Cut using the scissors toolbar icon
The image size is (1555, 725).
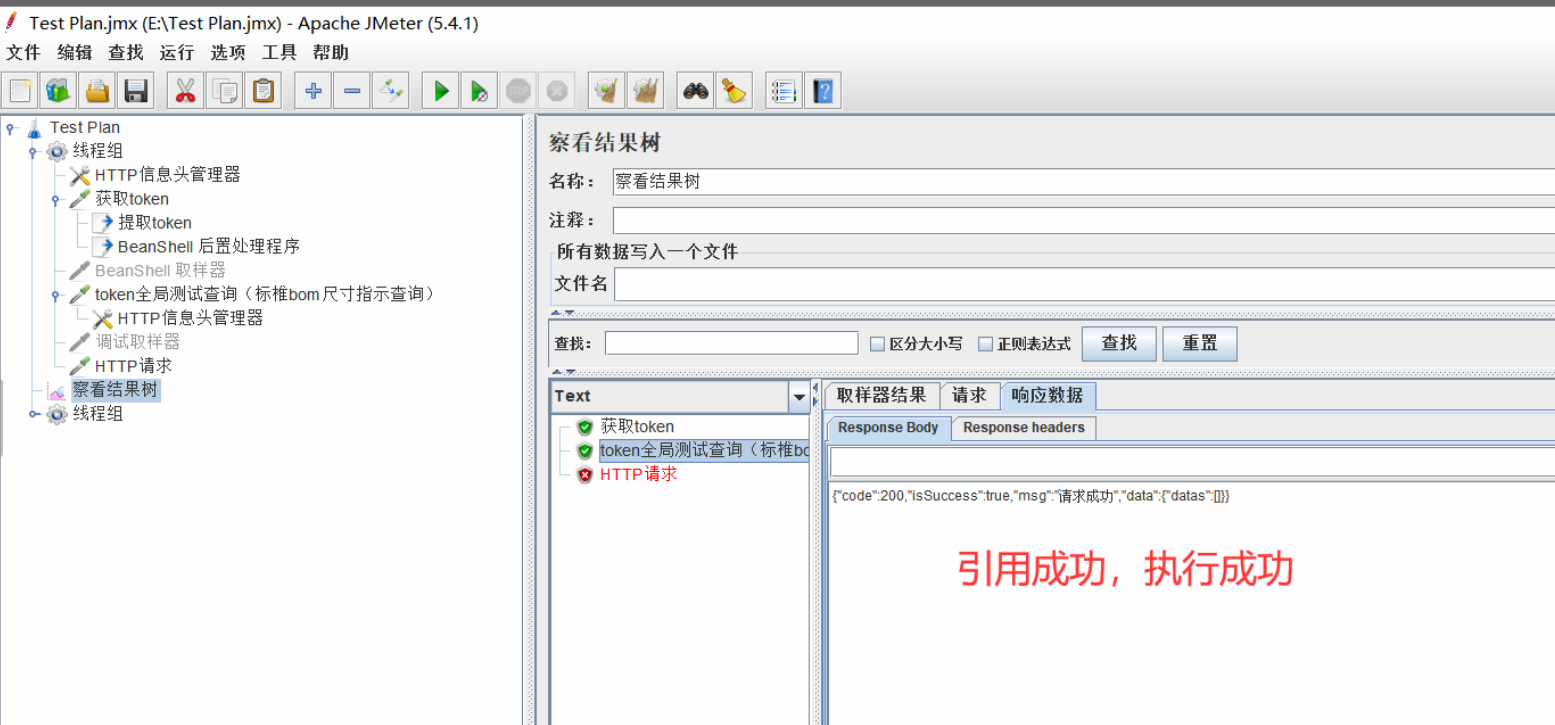click(185, 91)
